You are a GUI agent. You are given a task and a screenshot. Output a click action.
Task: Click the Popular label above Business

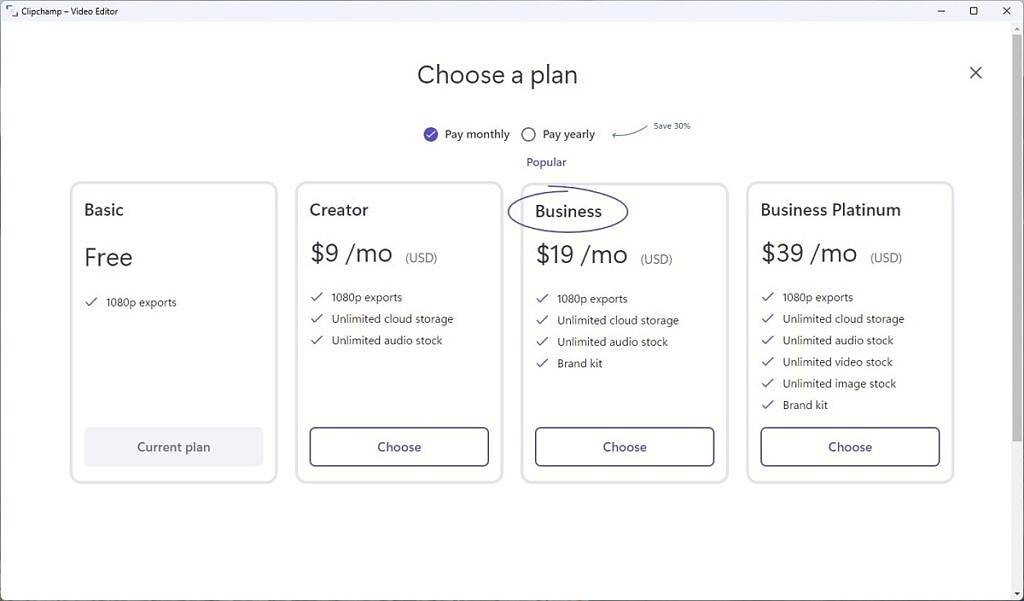(546, 161)
